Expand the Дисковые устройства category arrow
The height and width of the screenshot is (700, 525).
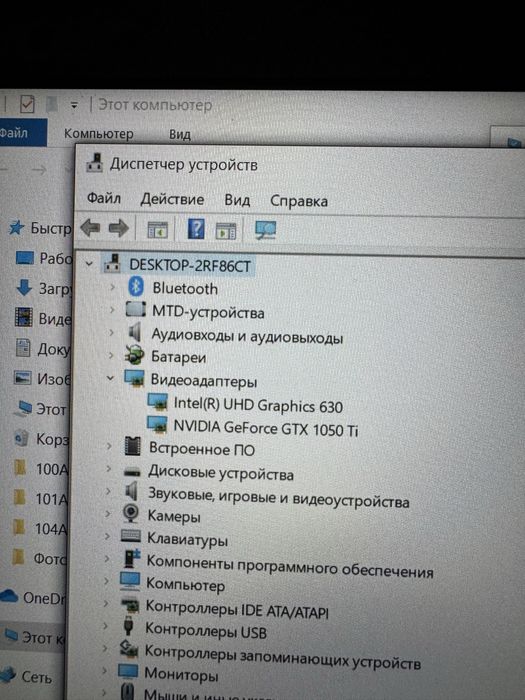pos(108,469)
